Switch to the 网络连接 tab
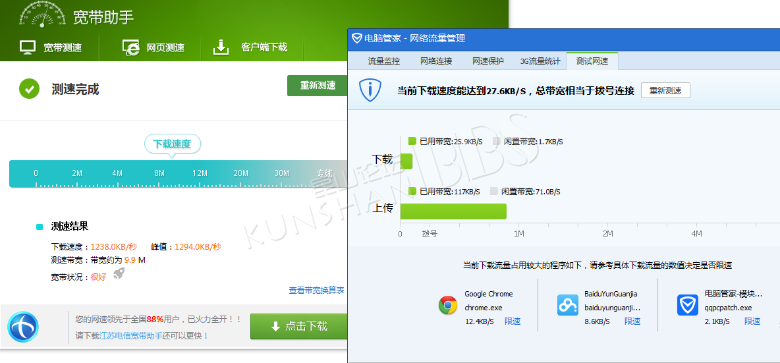 pyautogui.click(x=436, y=61)
